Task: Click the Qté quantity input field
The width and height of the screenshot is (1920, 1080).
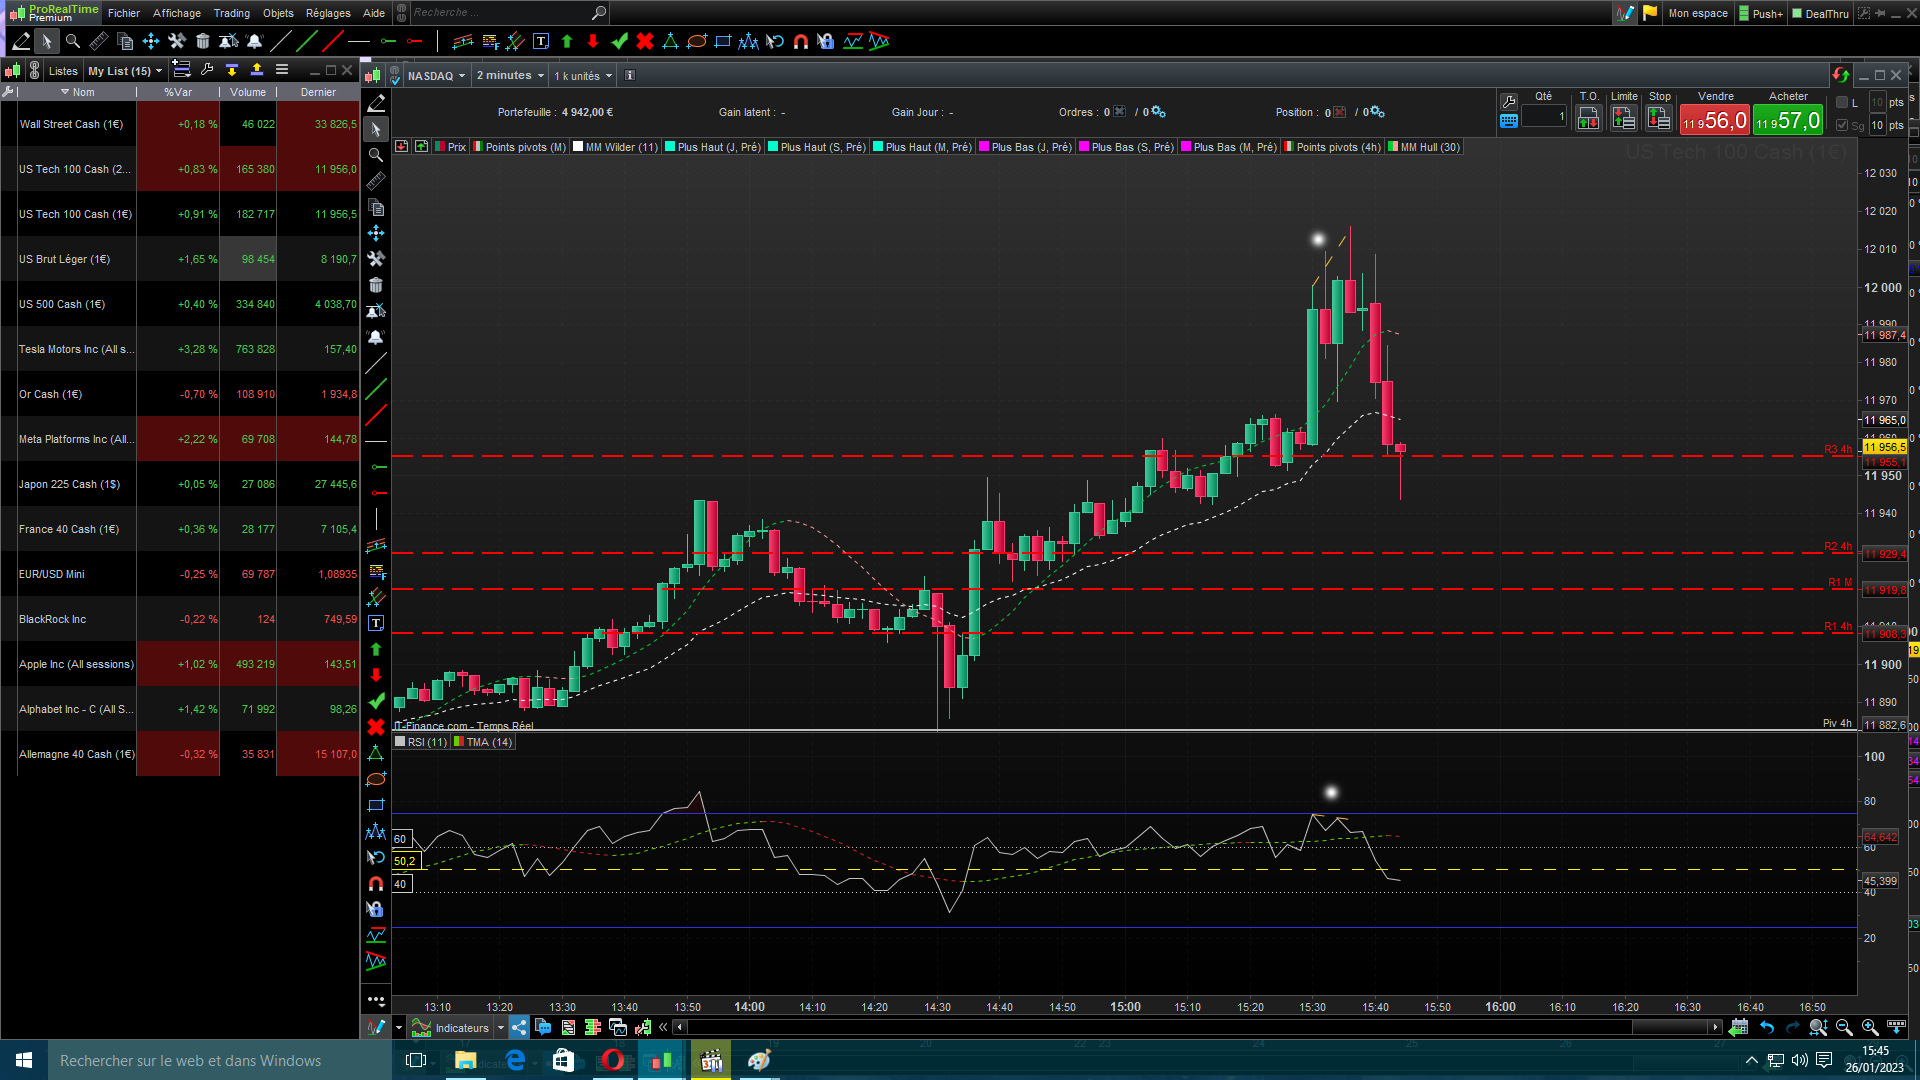Action: point(1543,117)
